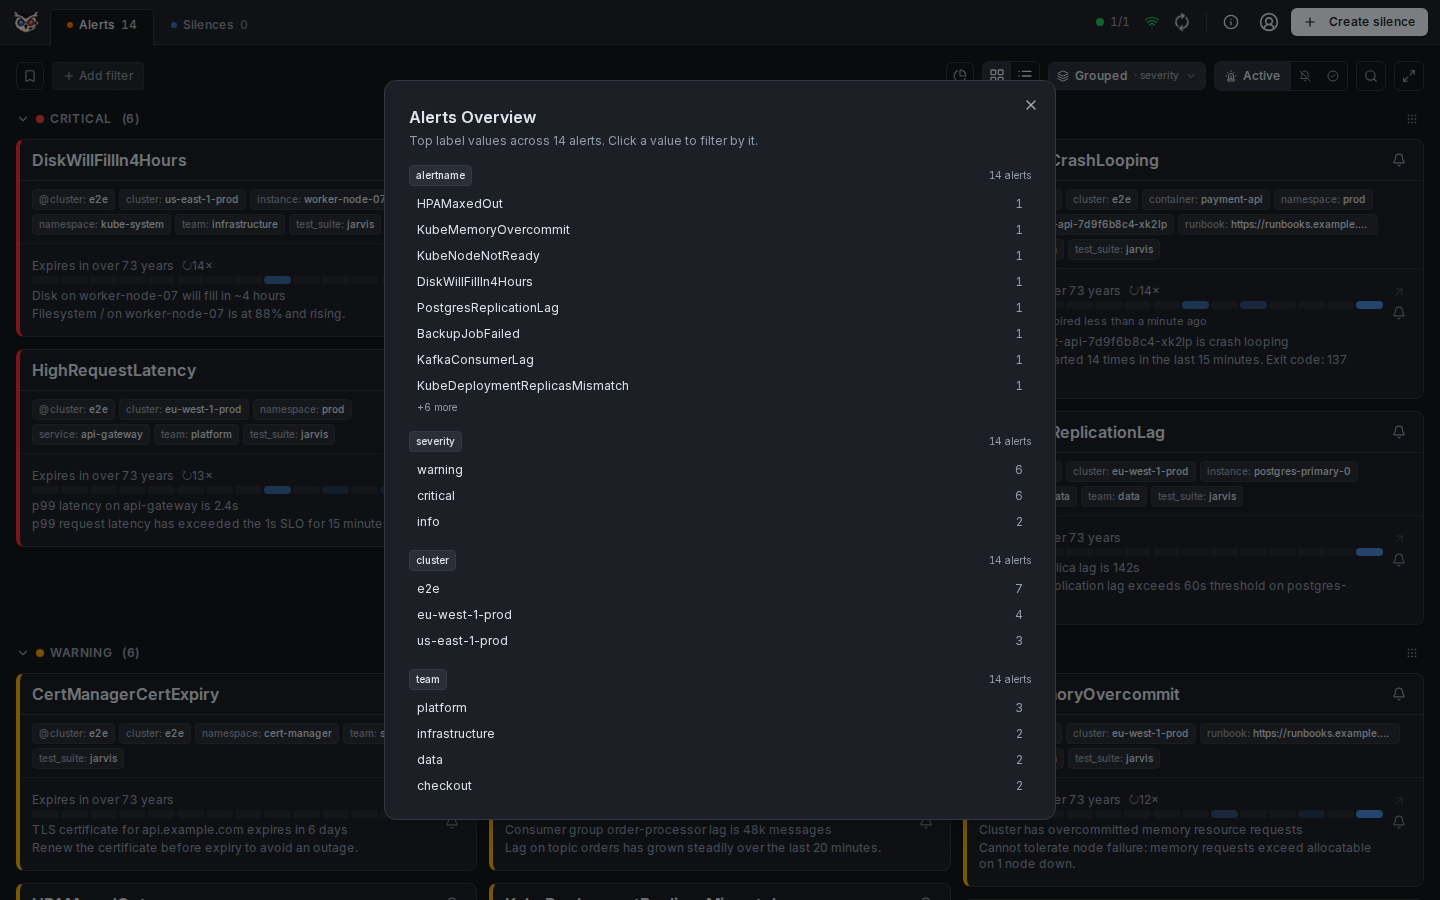
Task: Open the CertManagerCertExpiry alert card title
Action: click(x=125, y=695)
